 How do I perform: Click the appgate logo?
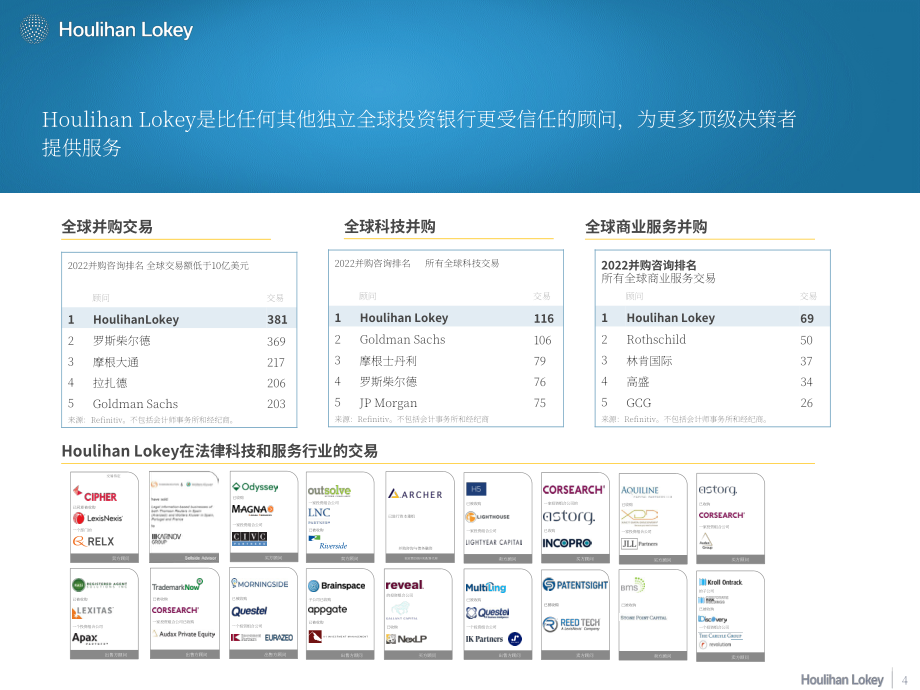click(x=327, y=610)
